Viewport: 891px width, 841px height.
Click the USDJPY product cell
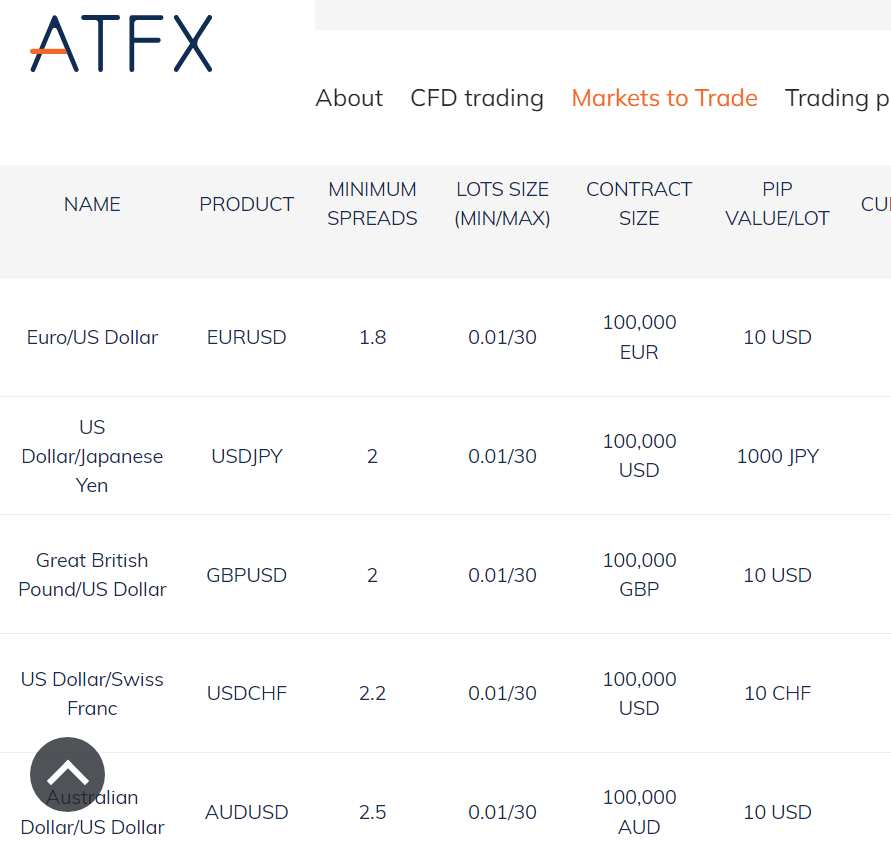pos(246,456)
